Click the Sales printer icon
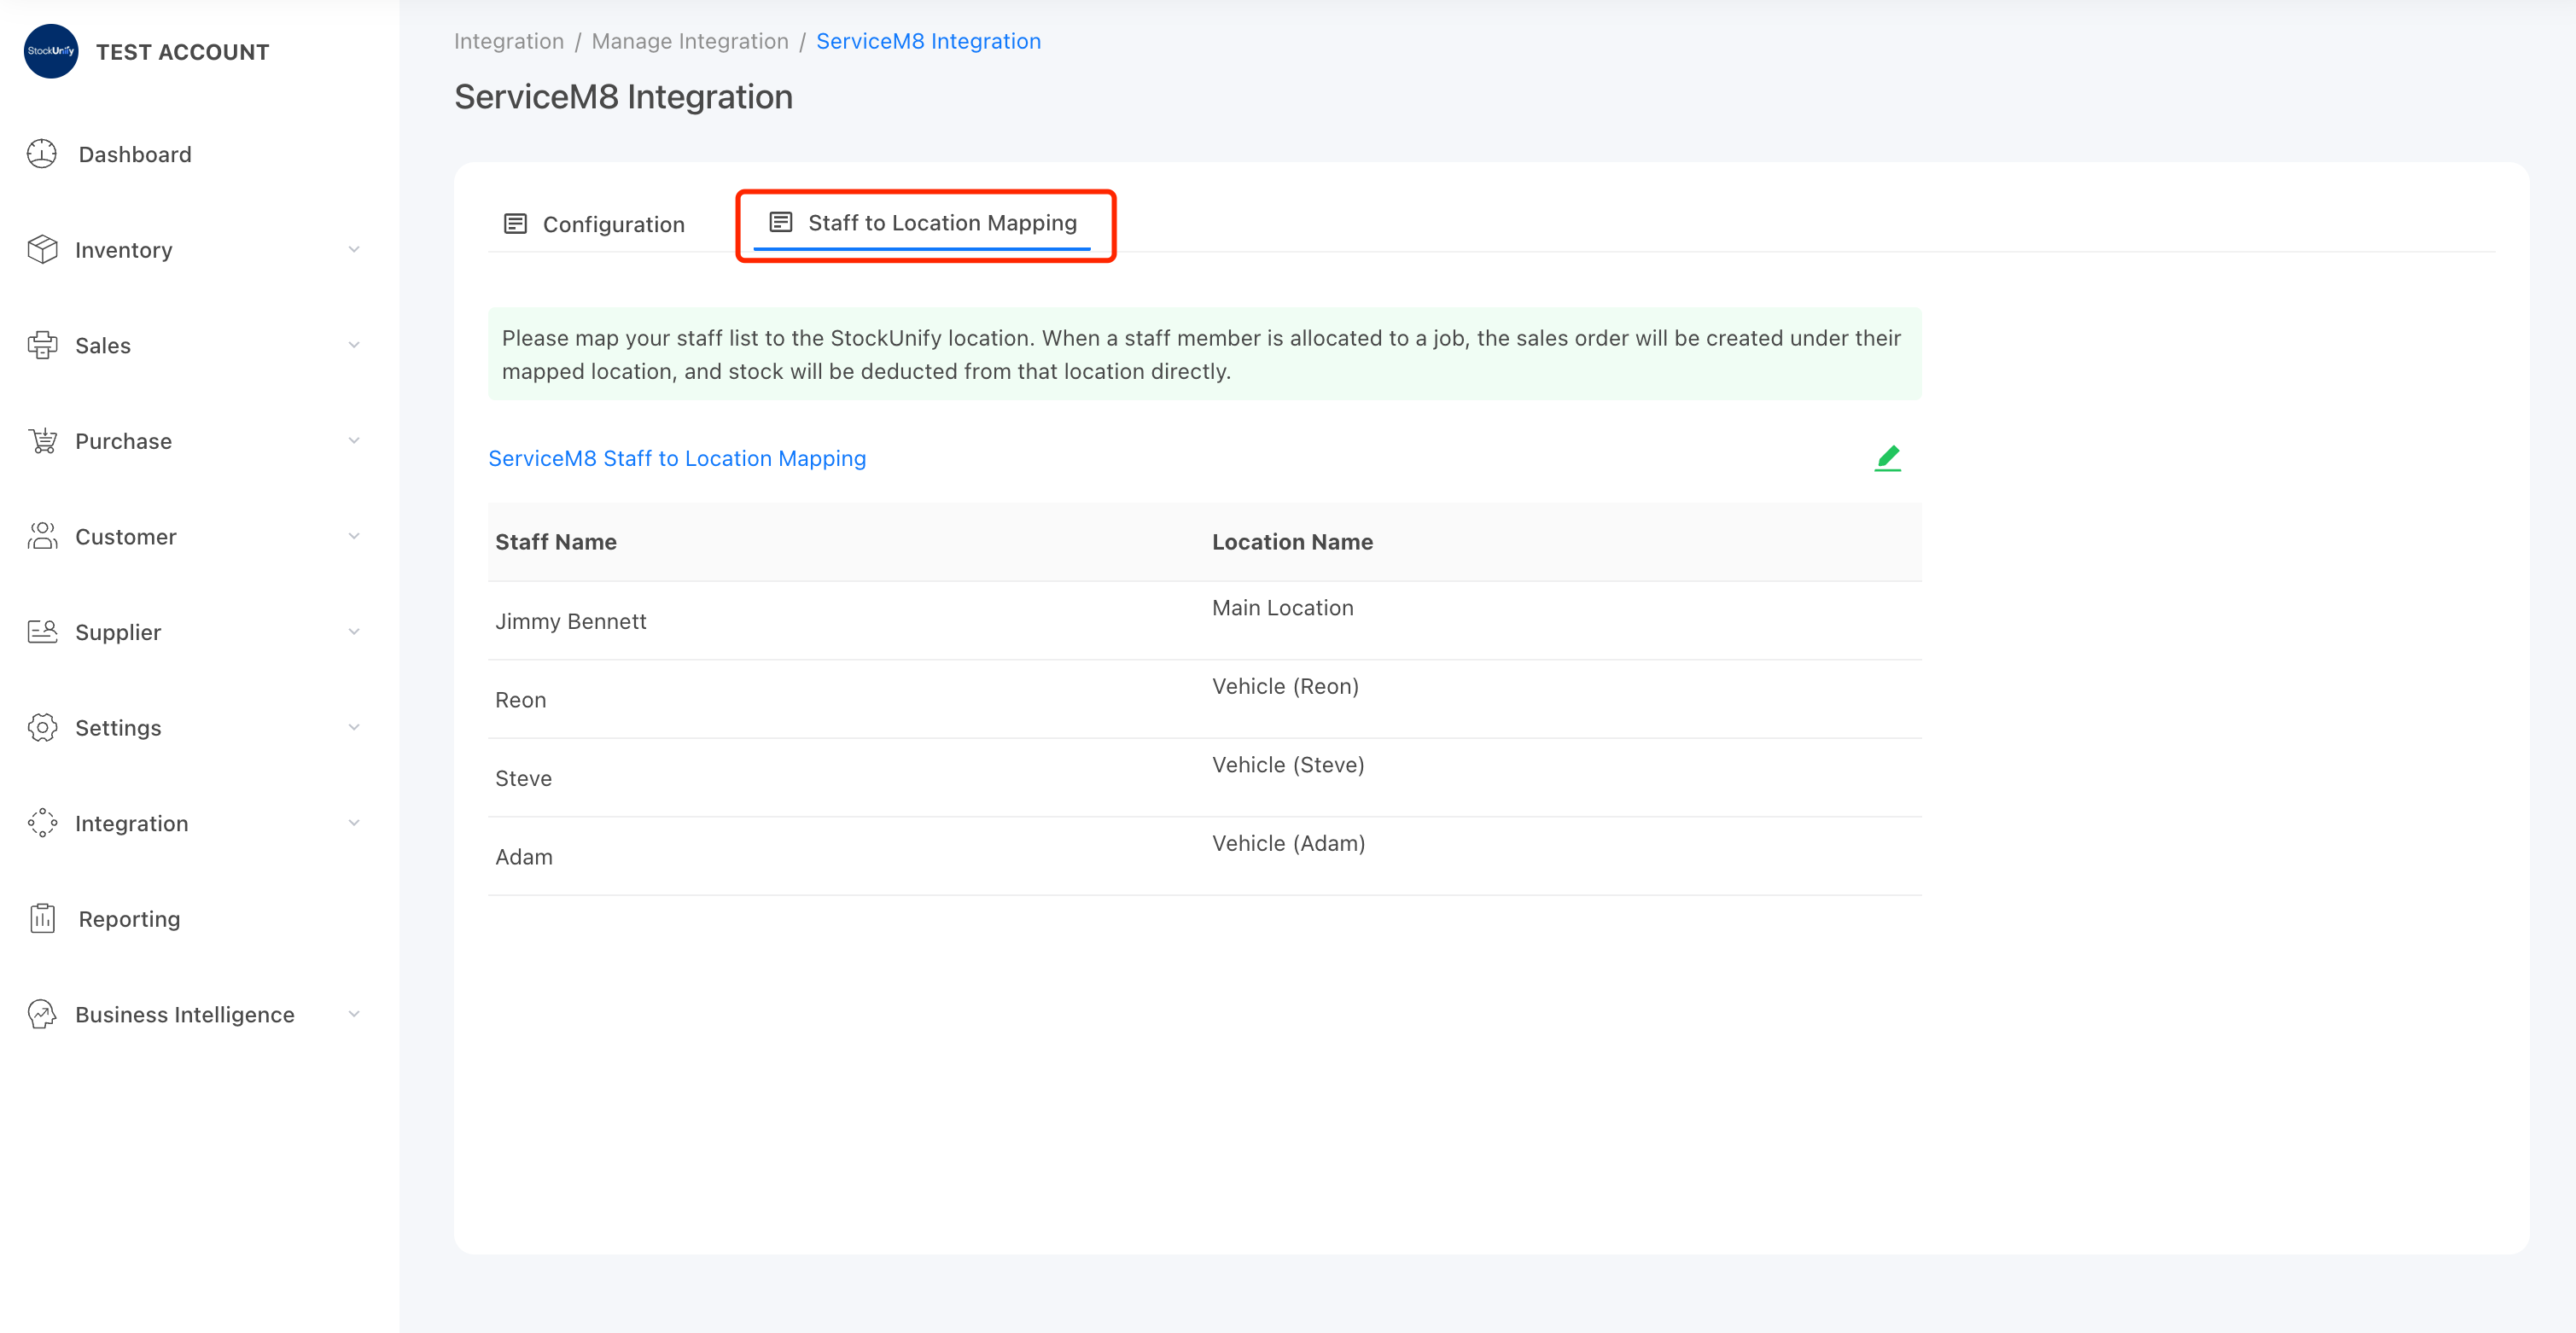Viewport: 2576px width, 1333px height. [x=42, y=345]
